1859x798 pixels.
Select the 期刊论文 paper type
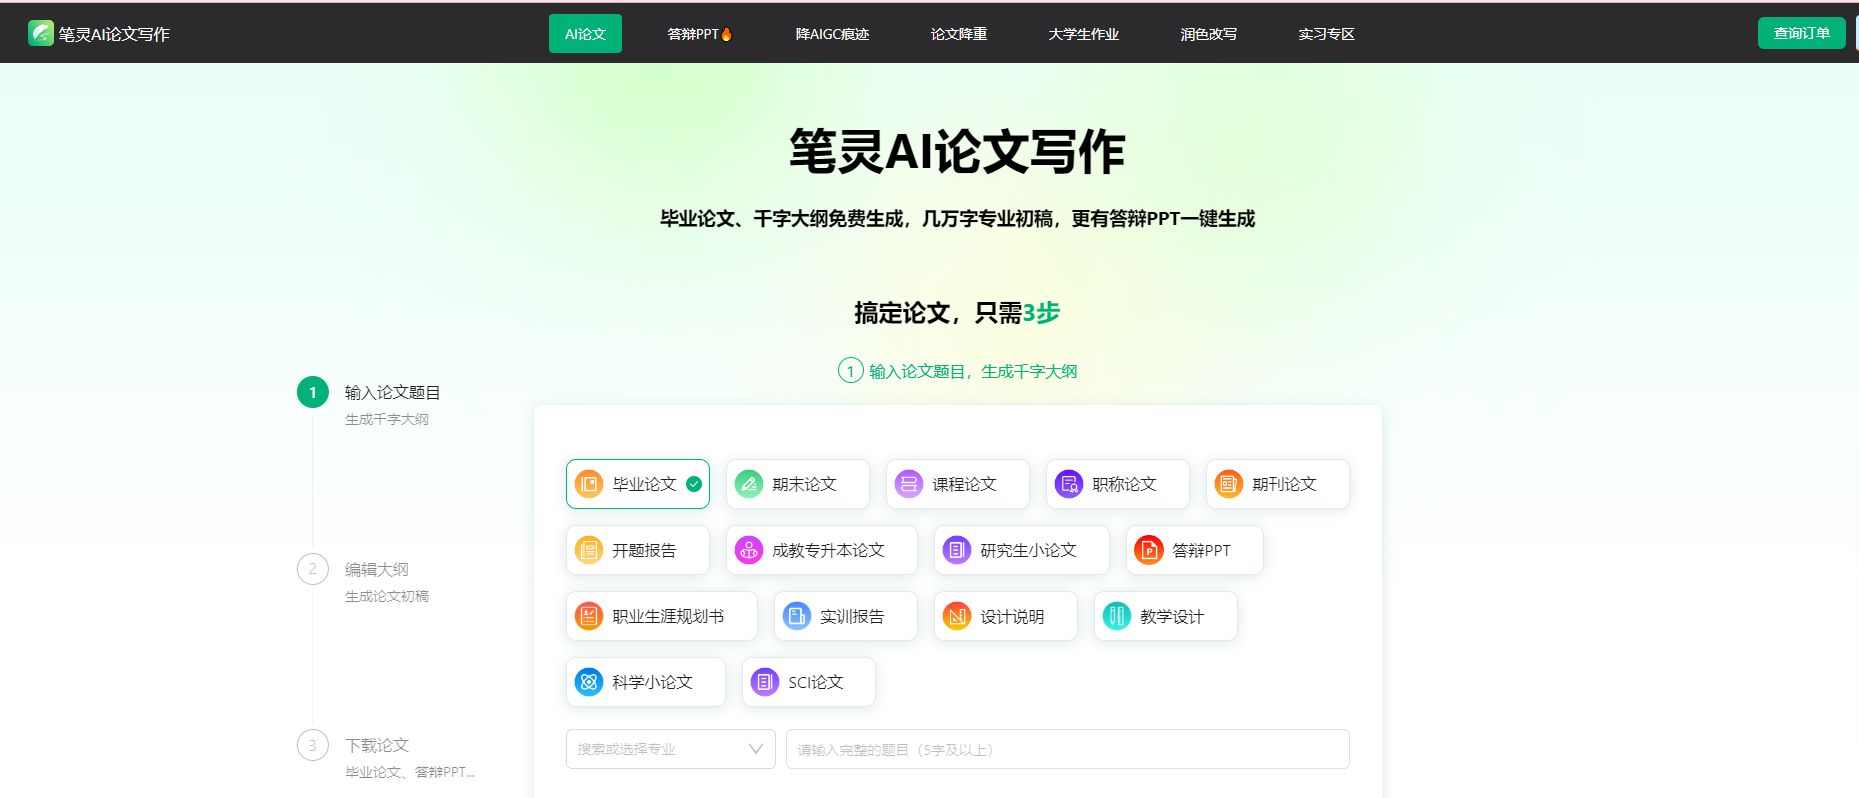[1278, 484]
